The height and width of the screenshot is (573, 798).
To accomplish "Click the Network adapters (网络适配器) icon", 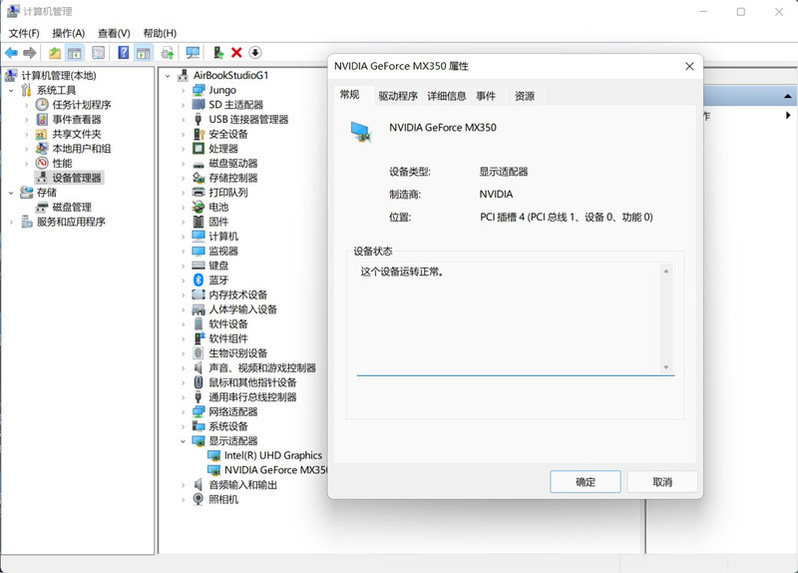I will pos(198,411).
